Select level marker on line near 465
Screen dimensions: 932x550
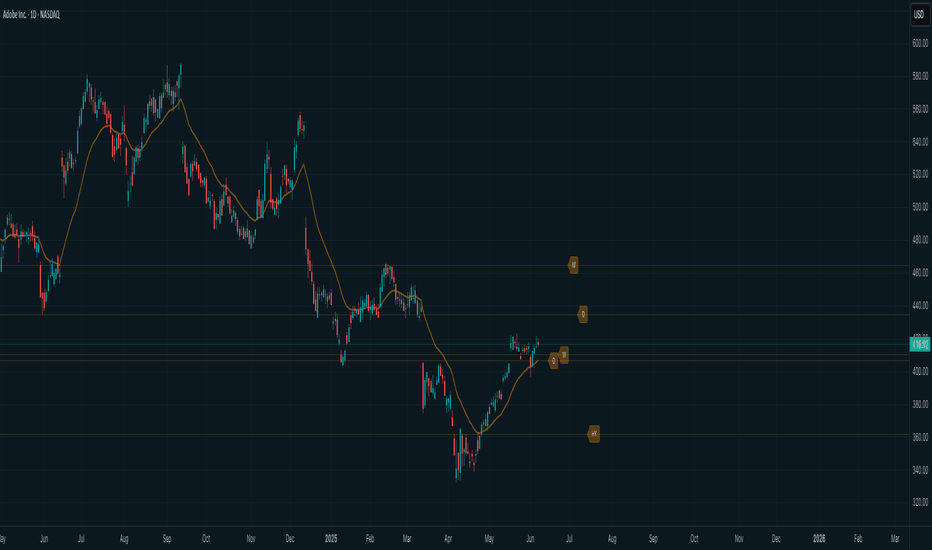click(573, 265)
